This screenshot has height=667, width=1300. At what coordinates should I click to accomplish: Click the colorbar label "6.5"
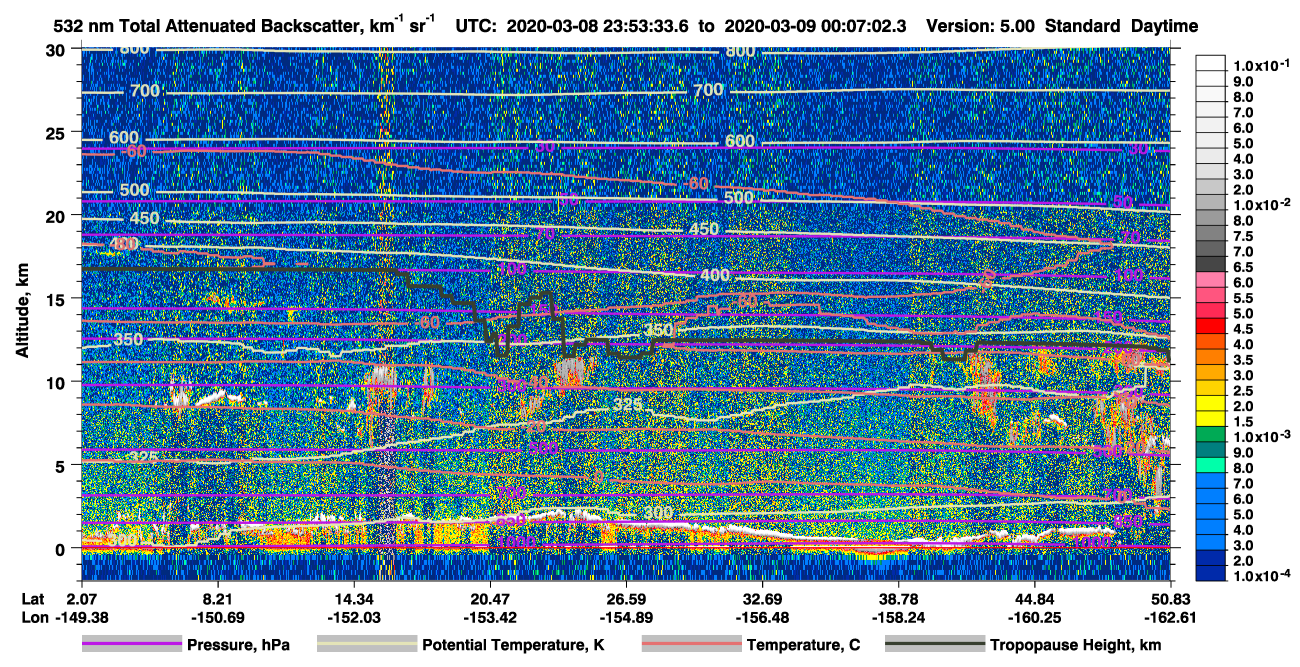tap(1243, 267)
